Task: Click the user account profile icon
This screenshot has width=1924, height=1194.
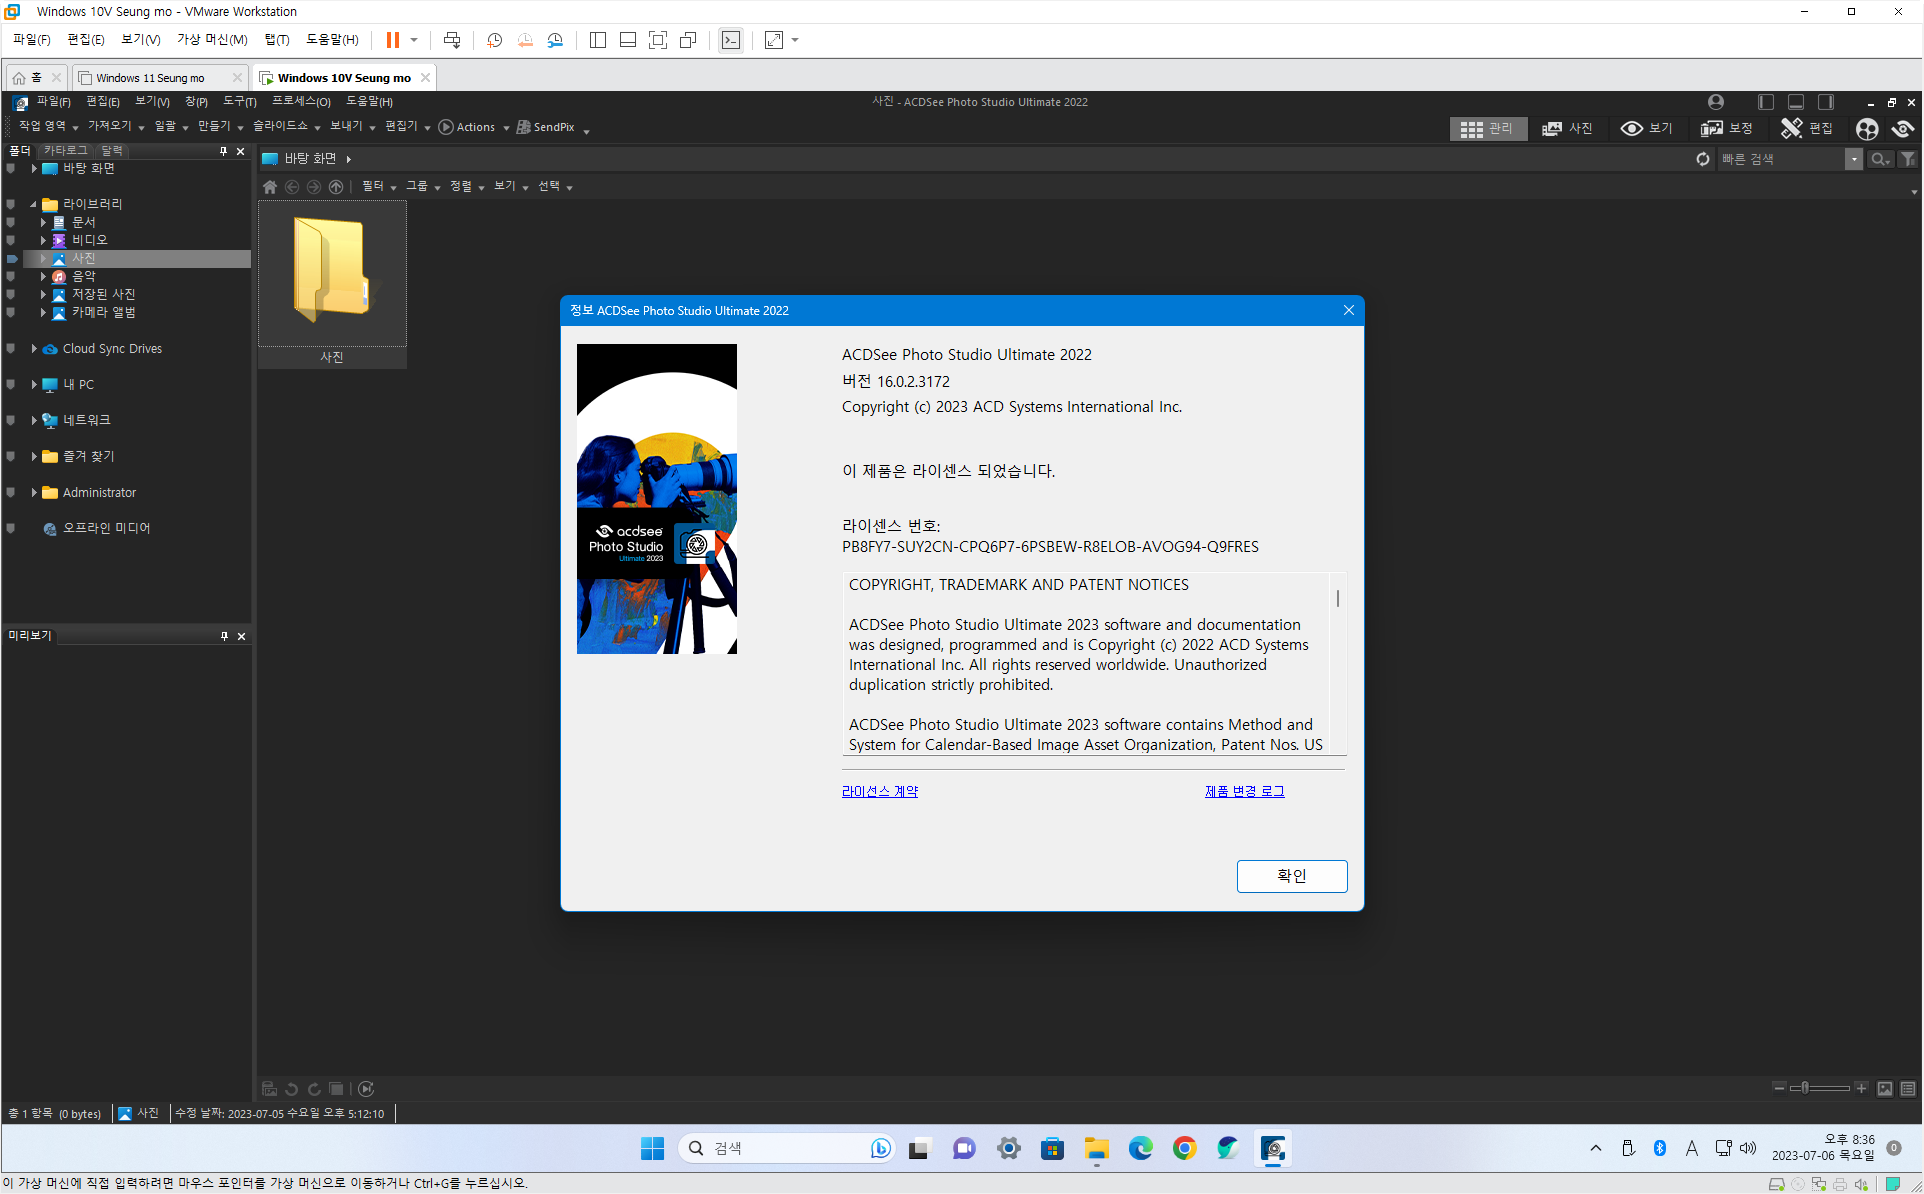Action: 1716,102
